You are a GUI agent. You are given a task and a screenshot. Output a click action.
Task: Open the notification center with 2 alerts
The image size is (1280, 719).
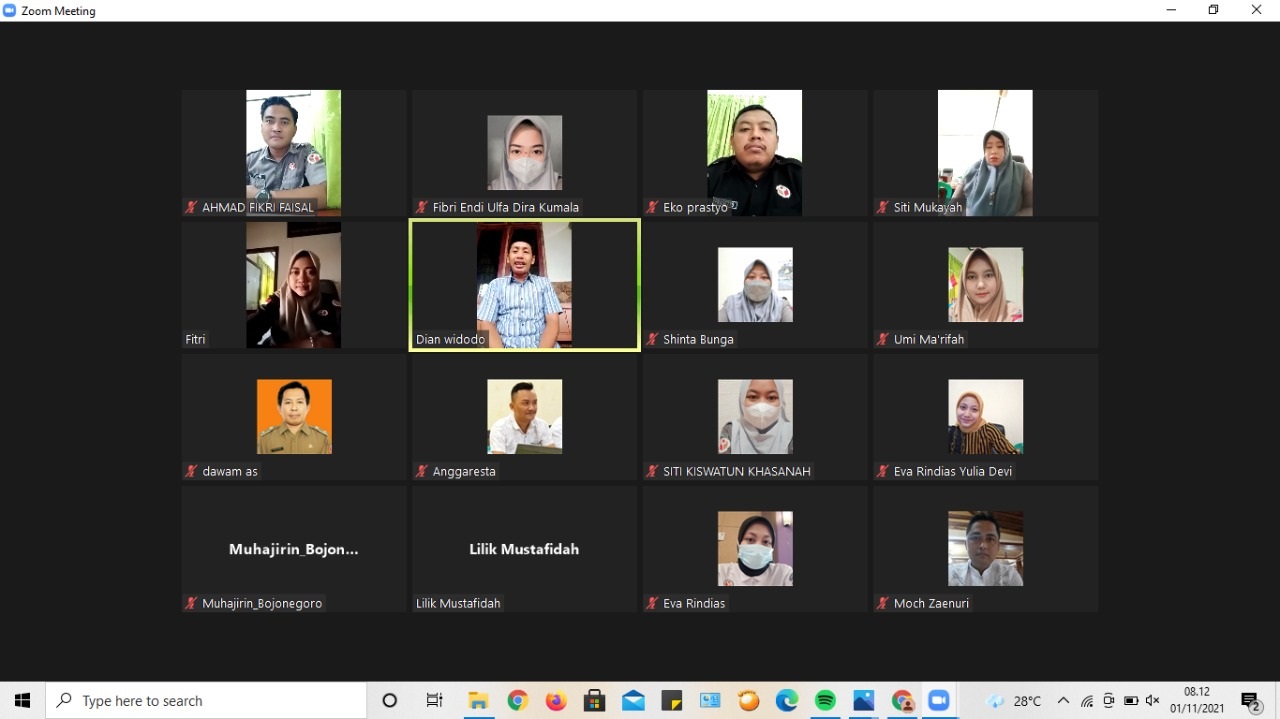pos(1250,701)
